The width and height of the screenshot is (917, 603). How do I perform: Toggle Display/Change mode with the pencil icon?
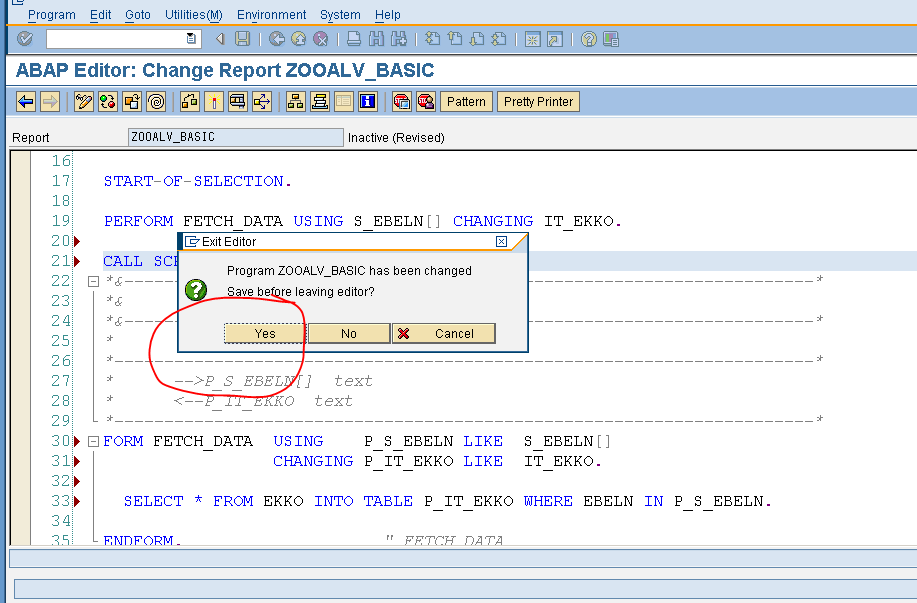pos(82,101)
